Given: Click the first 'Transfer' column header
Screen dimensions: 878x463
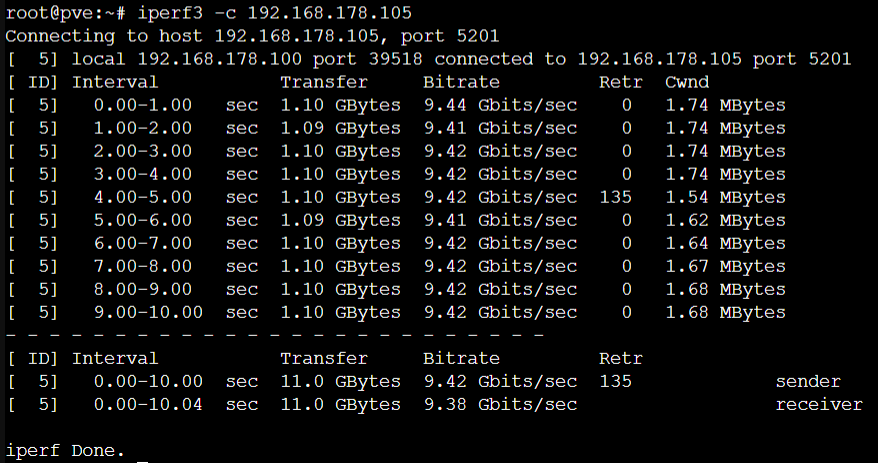Looking at the screenshot, I should pos(324,82).
